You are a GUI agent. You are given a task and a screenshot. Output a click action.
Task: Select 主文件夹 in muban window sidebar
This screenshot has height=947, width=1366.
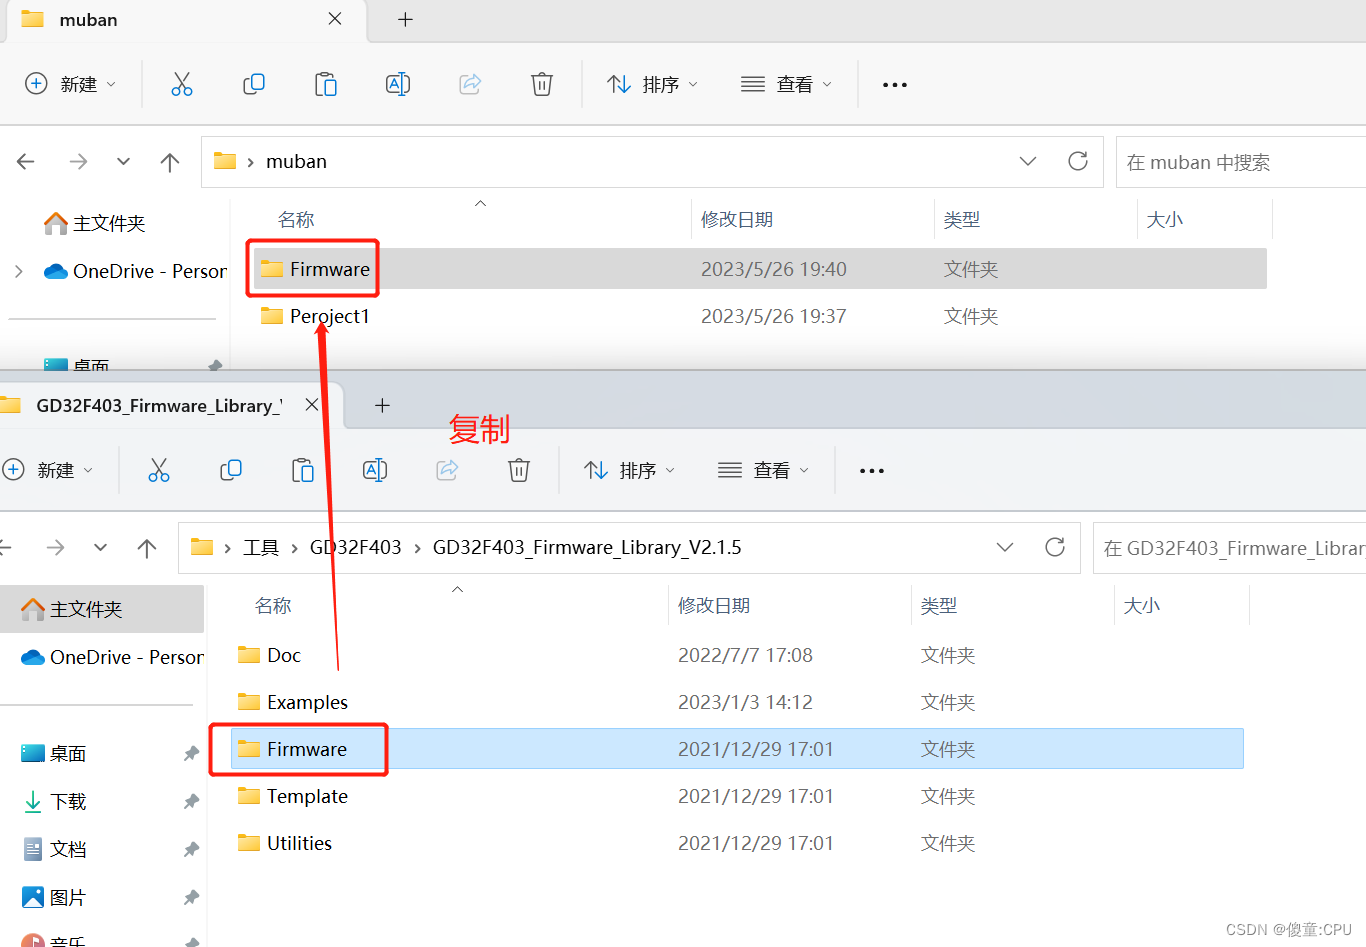[95, 223]
